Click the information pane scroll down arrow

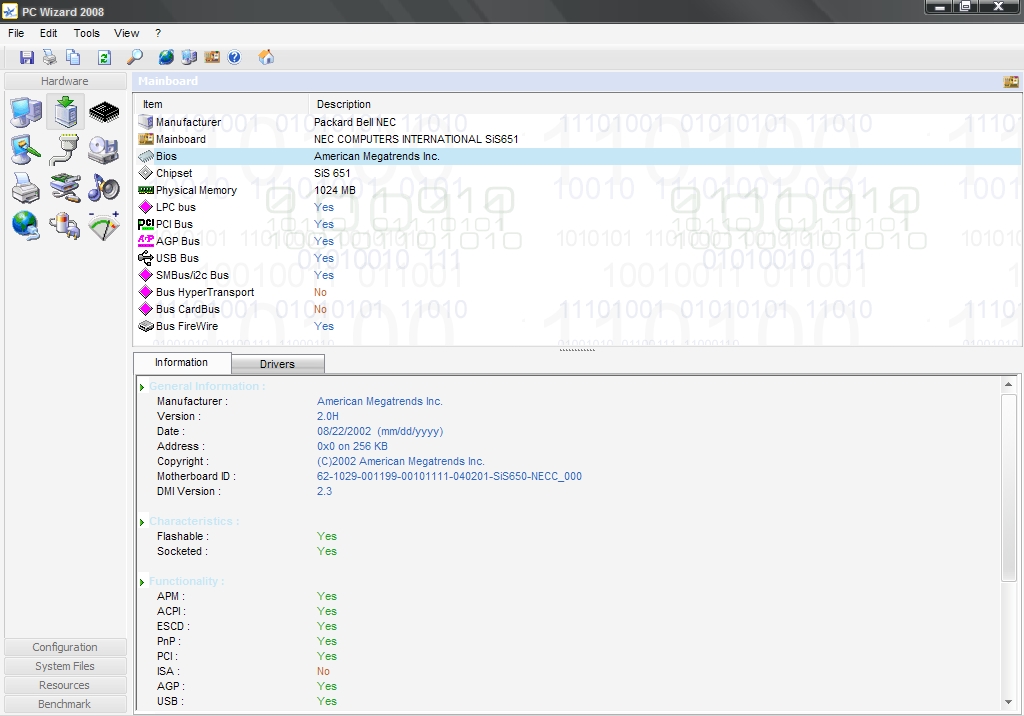point(1008,702)
